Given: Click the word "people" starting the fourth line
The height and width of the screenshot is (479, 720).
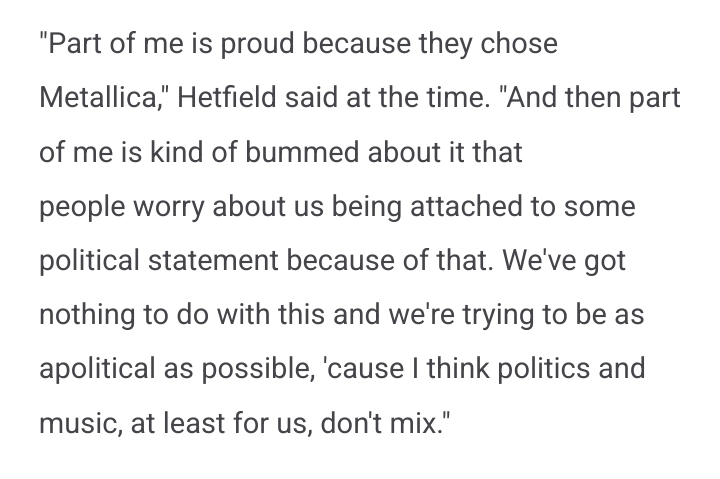Looking at the screenshot, I should [x=82, y=207].
